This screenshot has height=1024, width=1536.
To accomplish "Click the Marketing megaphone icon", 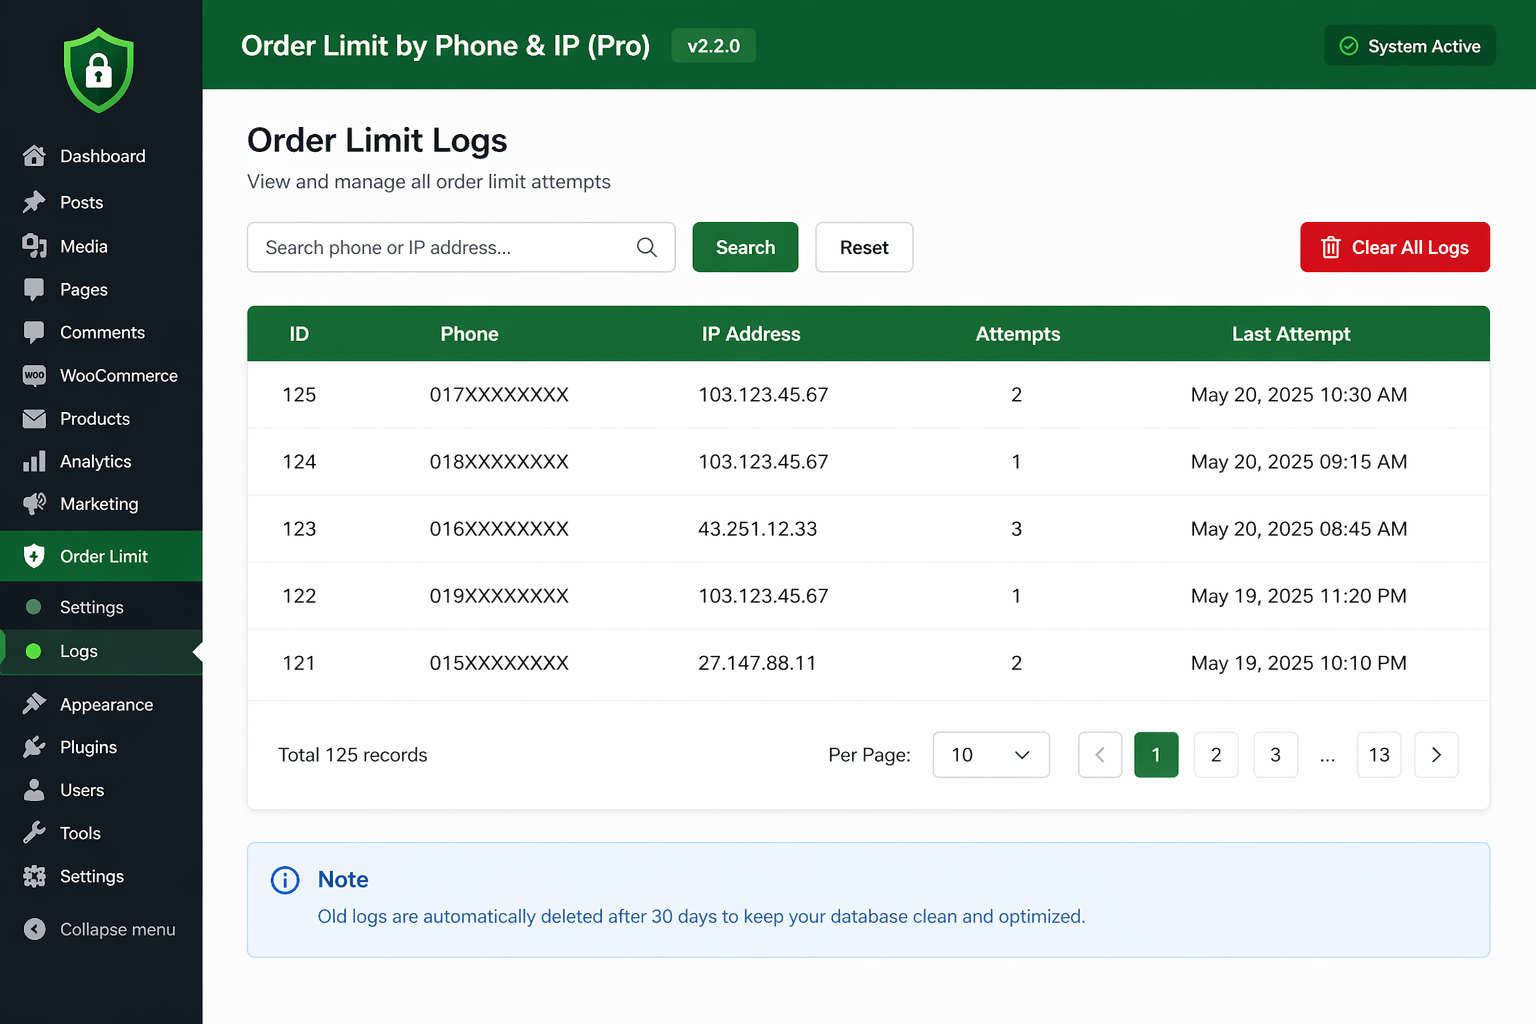I will click(x=34, y=504).
